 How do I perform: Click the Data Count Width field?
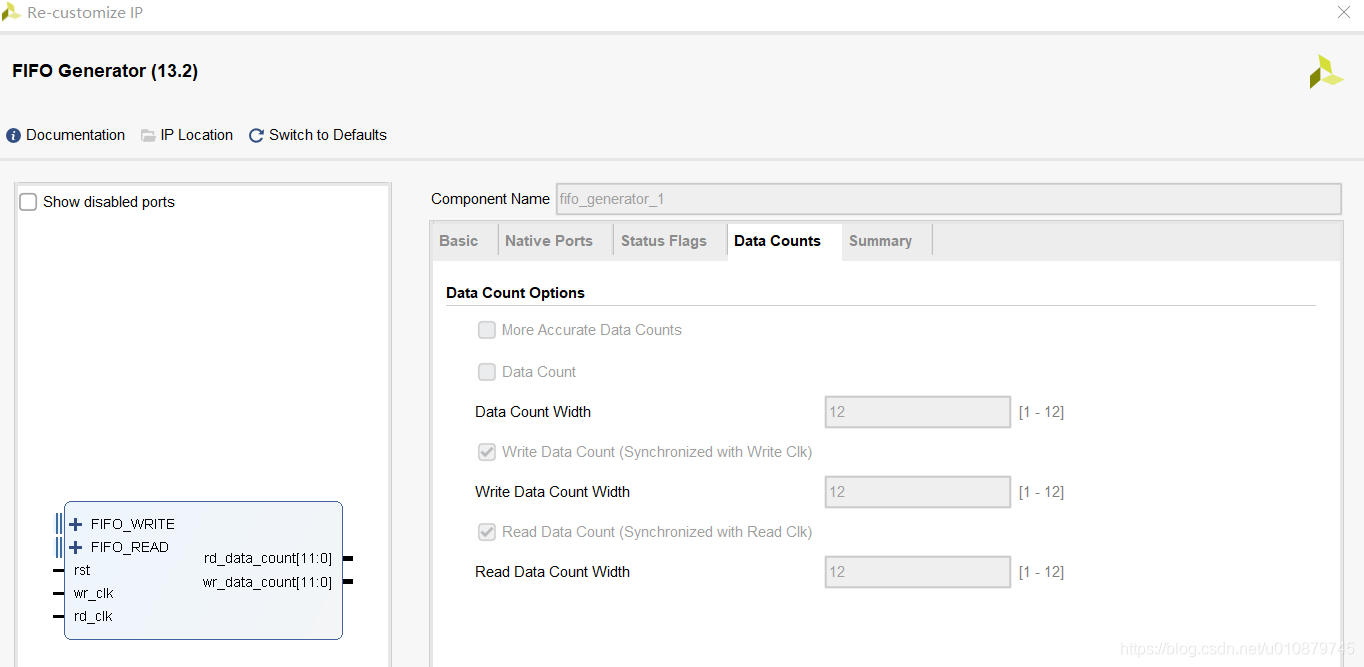pos(918,412)
